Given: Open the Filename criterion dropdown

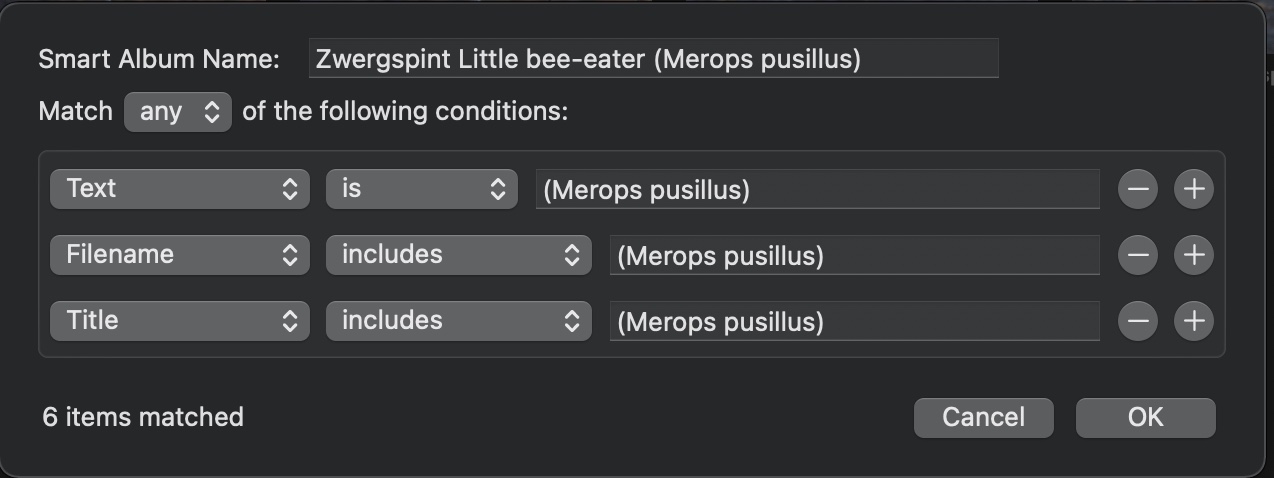Looking at the screenshot, I should [x=180, y=255].
